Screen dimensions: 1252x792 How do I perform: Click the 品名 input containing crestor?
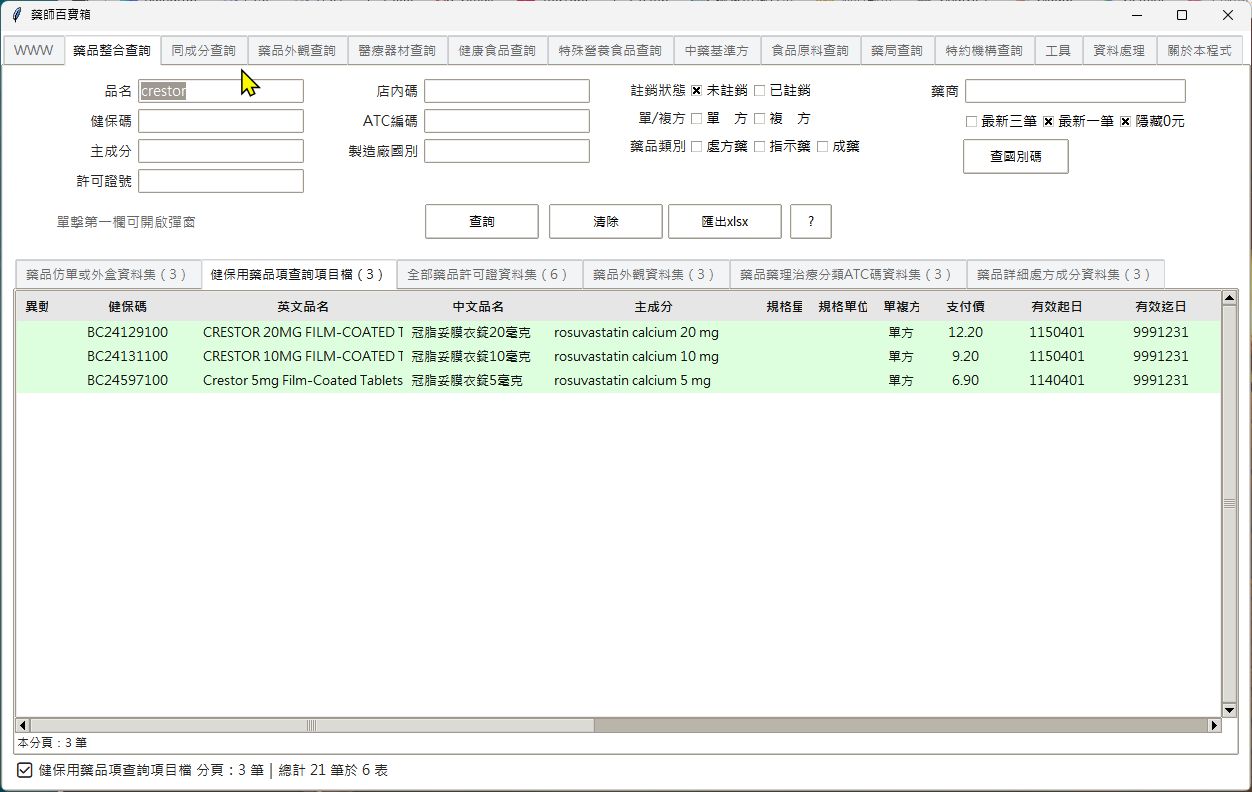(x=221, y=91)
